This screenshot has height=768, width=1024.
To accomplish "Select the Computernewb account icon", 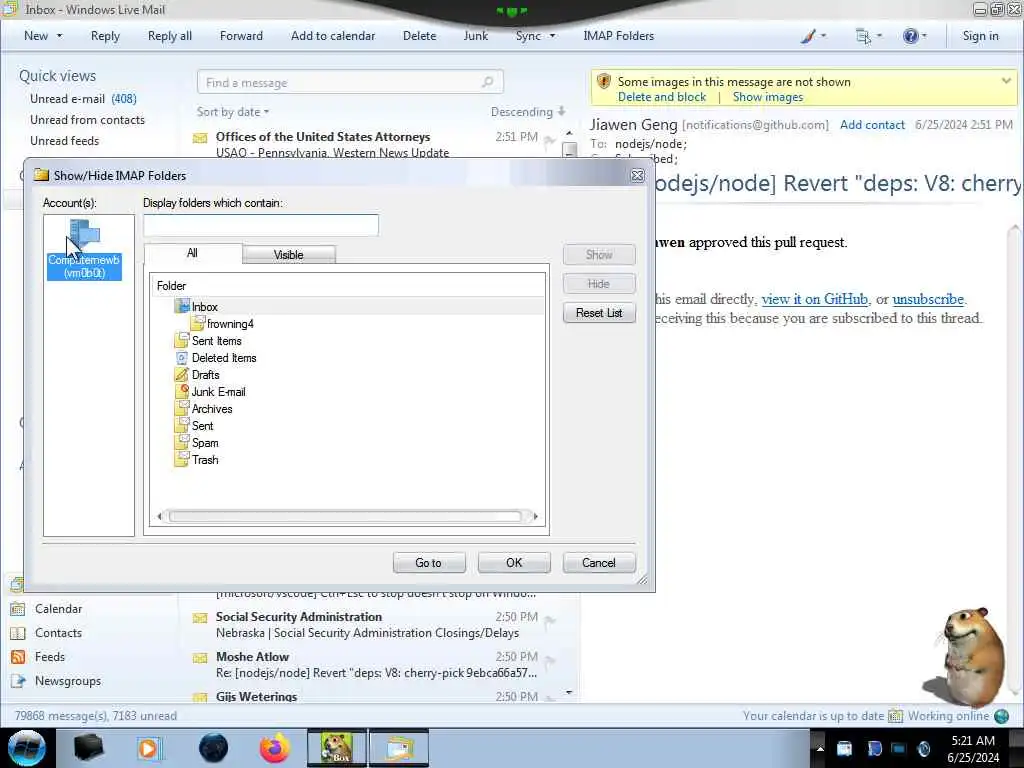I will tap(84, 249).
